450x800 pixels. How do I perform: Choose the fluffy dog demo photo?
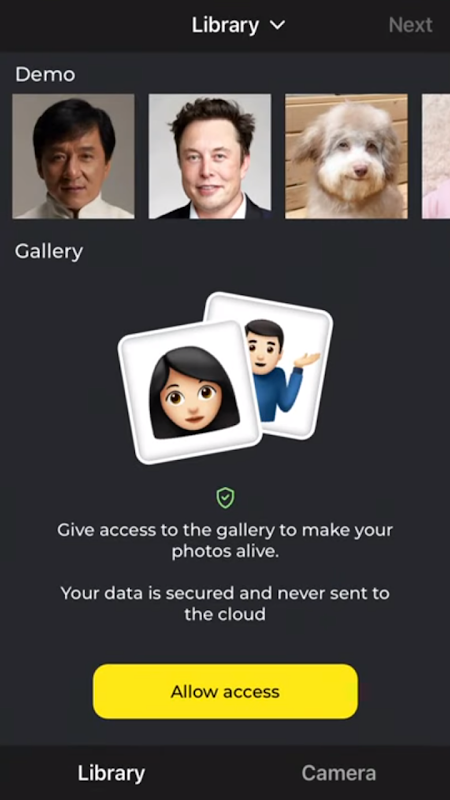pos(346,156)
